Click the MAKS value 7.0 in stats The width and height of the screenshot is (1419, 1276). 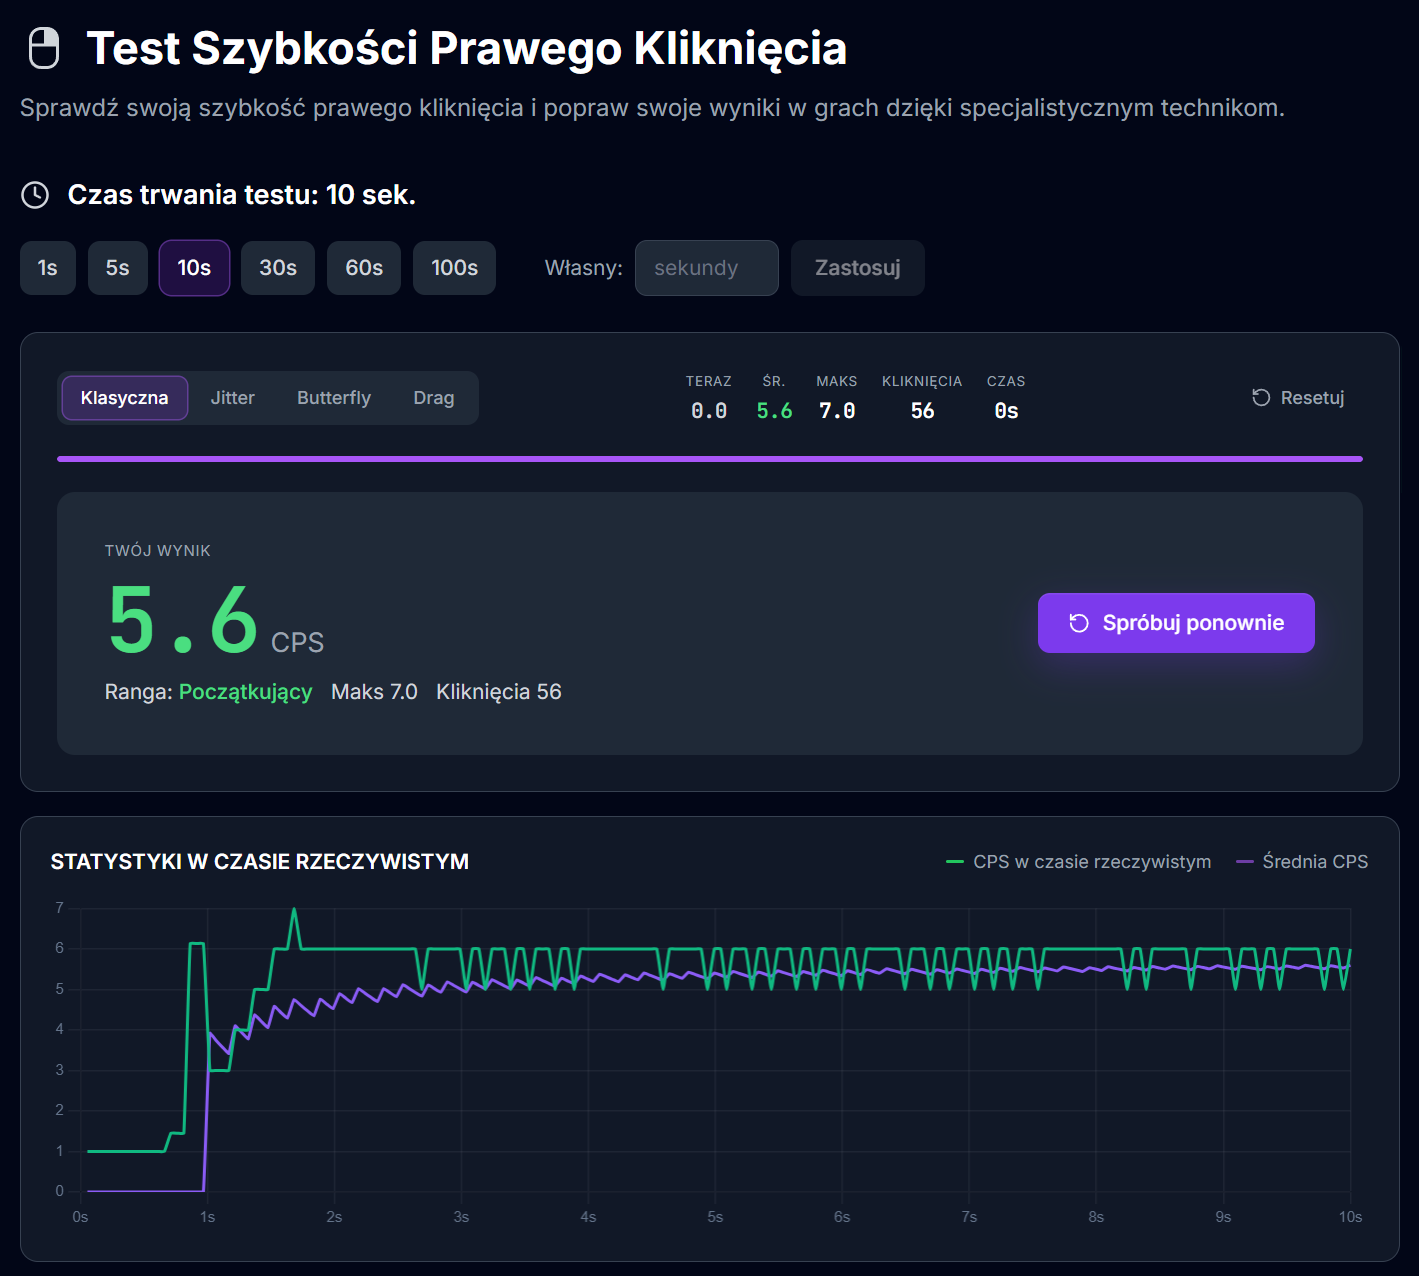click(x=837, y=411)
